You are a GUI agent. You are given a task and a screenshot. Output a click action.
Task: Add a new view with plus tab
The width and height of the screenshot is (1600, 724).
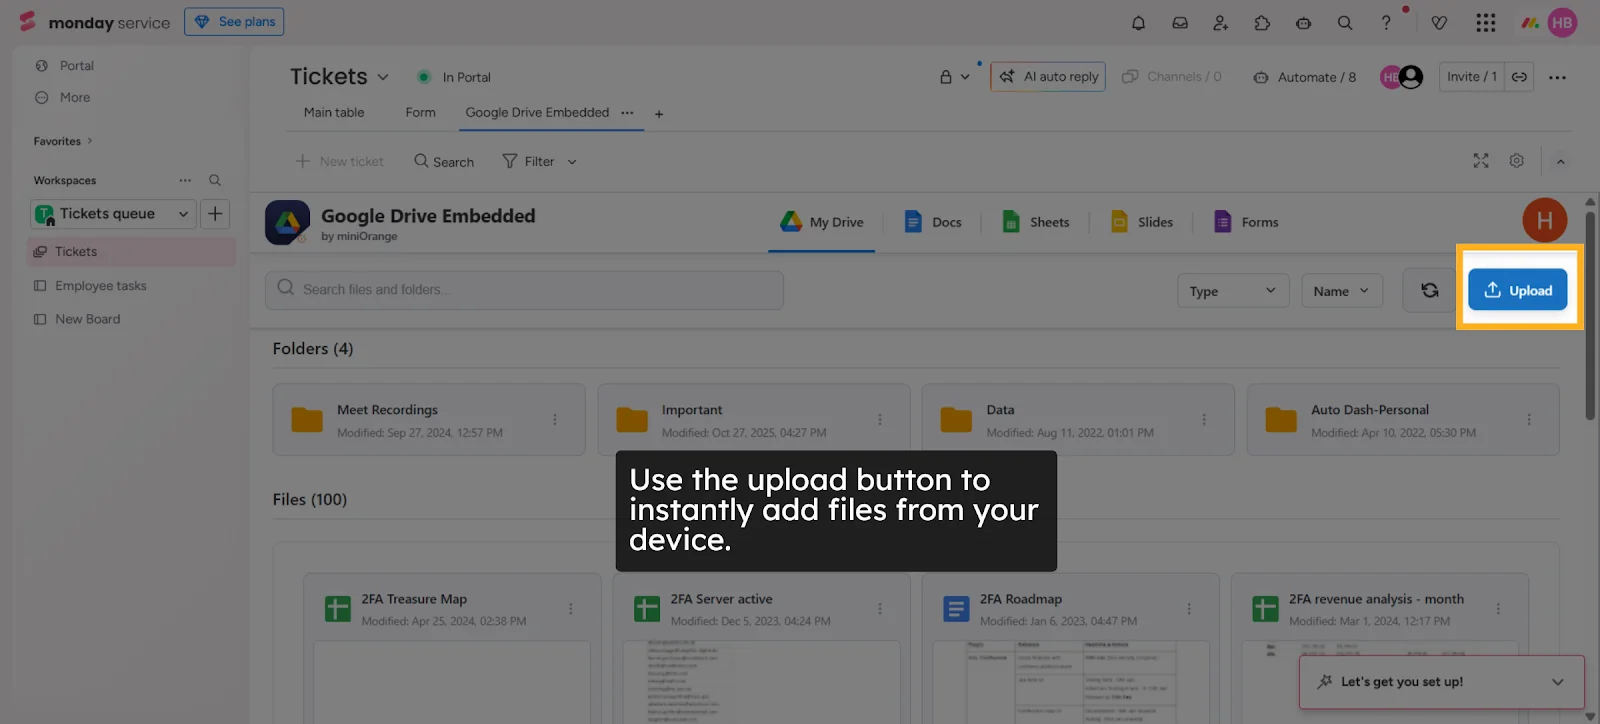click(659, 114)
